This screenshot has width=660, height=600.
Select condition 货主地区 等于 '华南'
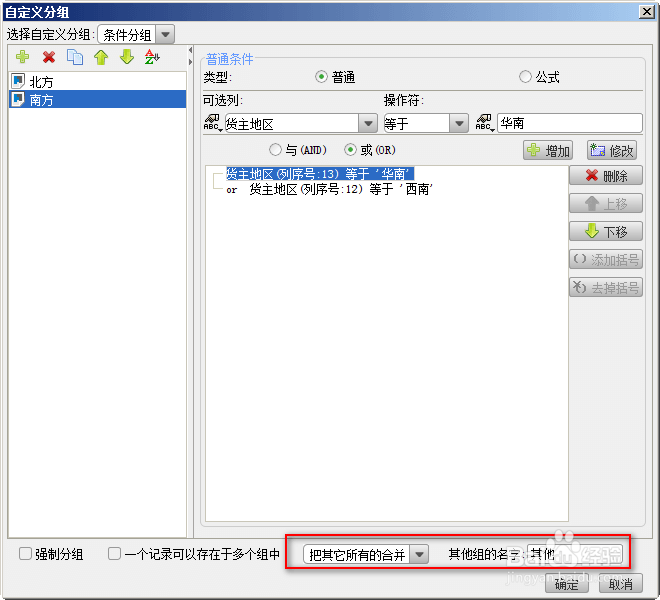coord(320,173)
